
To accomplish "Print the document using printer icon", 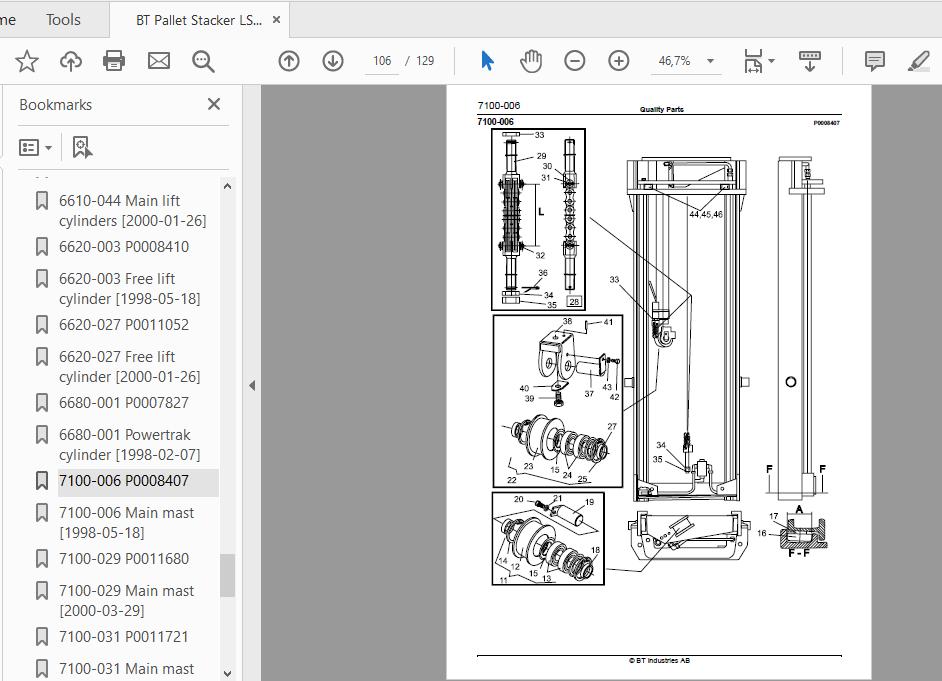I will [x=114, y=62].
